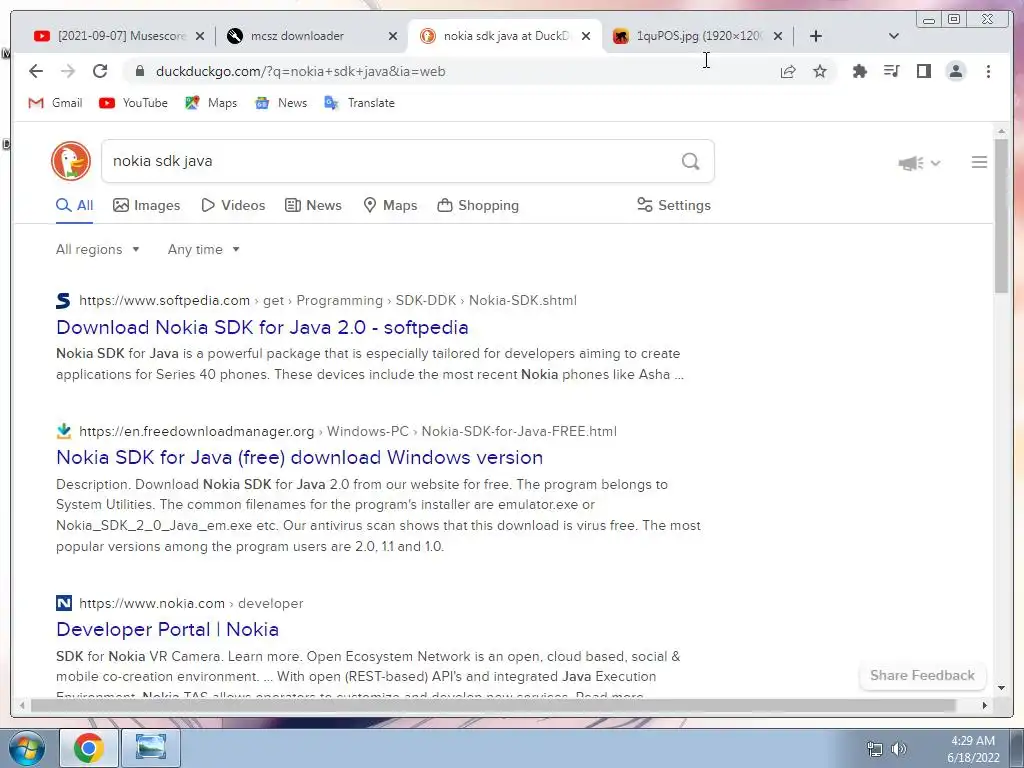
Task: Open the media control icon
Action: pos(891,71)
